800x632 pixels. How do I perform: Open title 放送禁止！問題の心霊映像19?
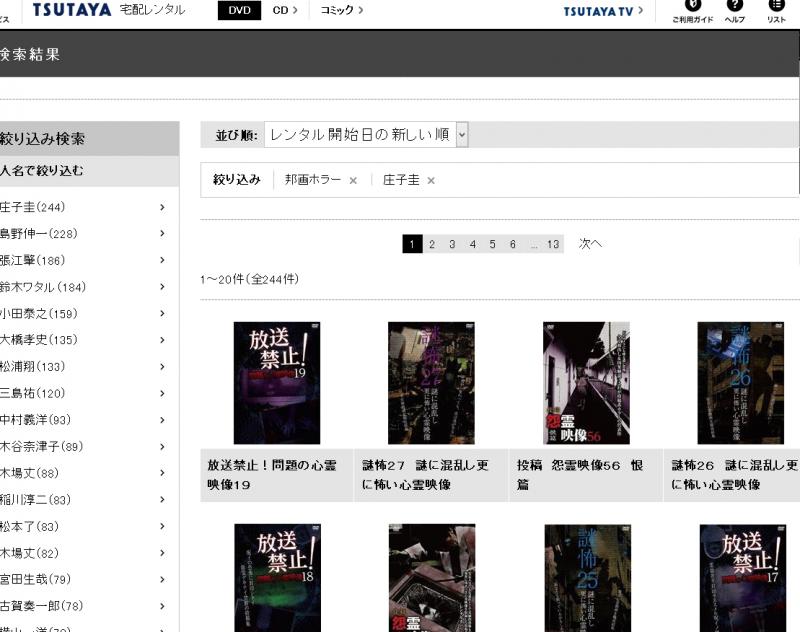pos(272,475)
